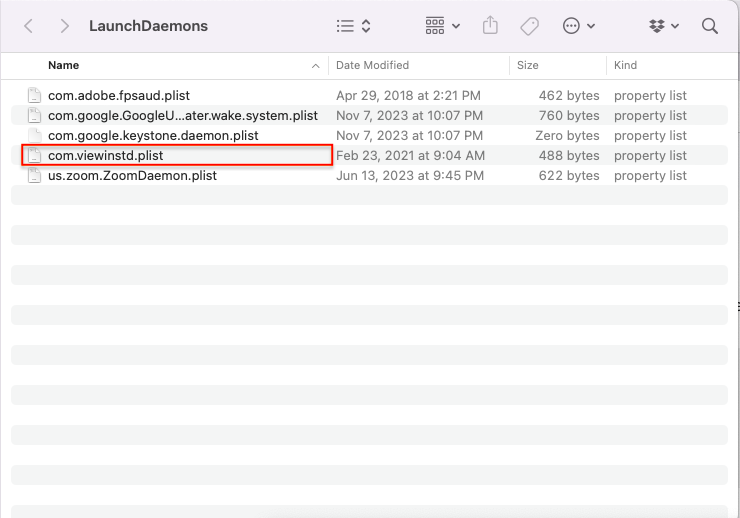The width and height of the screenshot is (740, 518).
Task: Click date Apr 29, 2018 at 2:21 PM
Action: tap(408, 95)
